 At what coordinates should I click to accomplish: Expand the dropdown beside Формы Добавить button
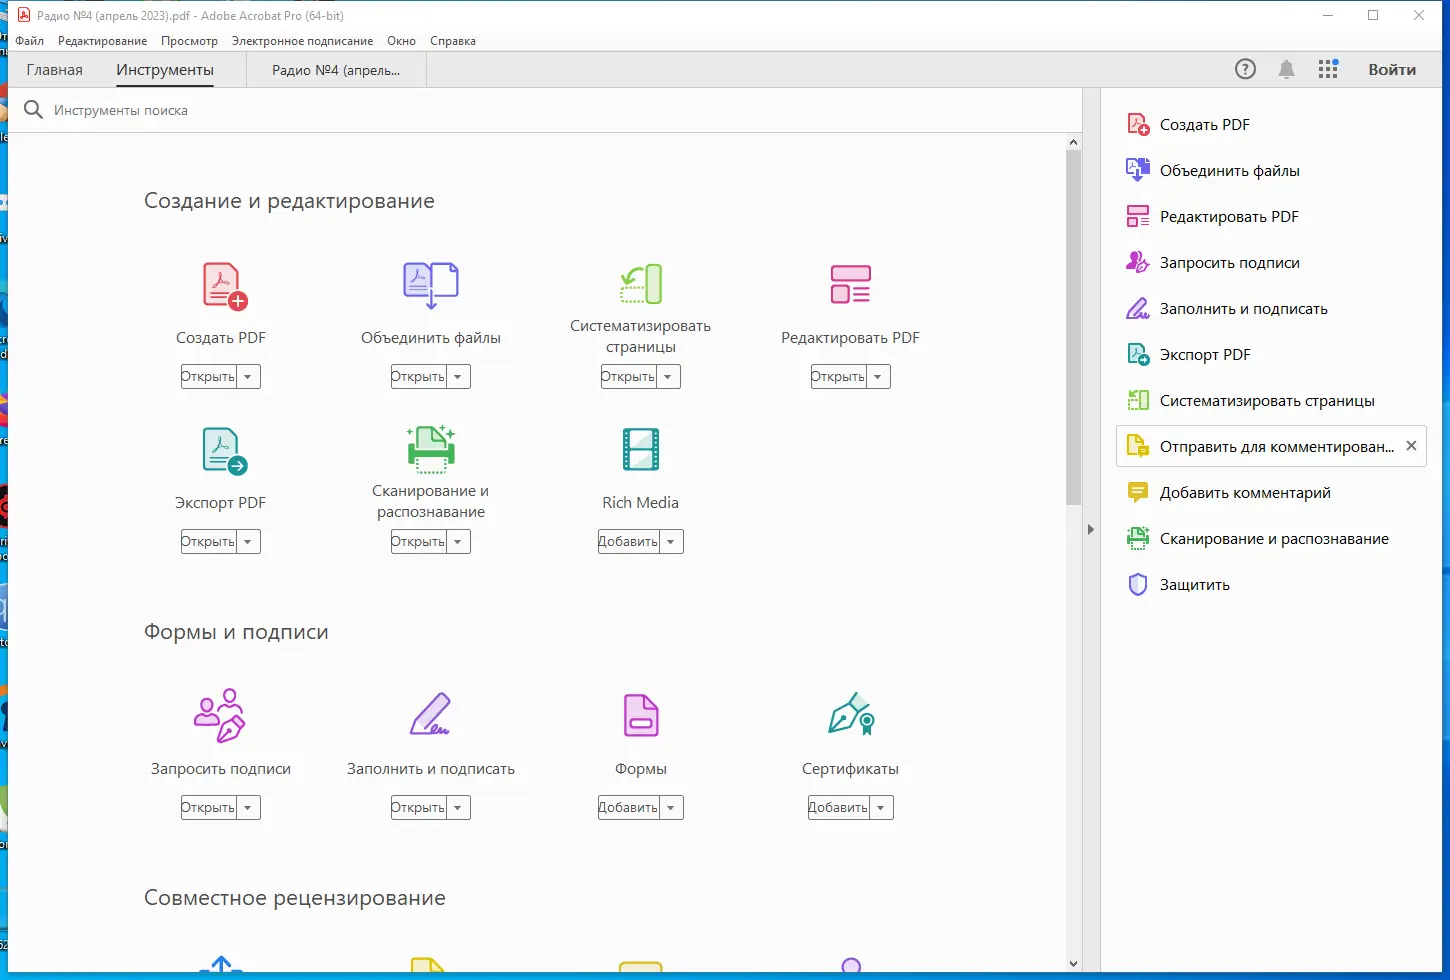(671, 807)
